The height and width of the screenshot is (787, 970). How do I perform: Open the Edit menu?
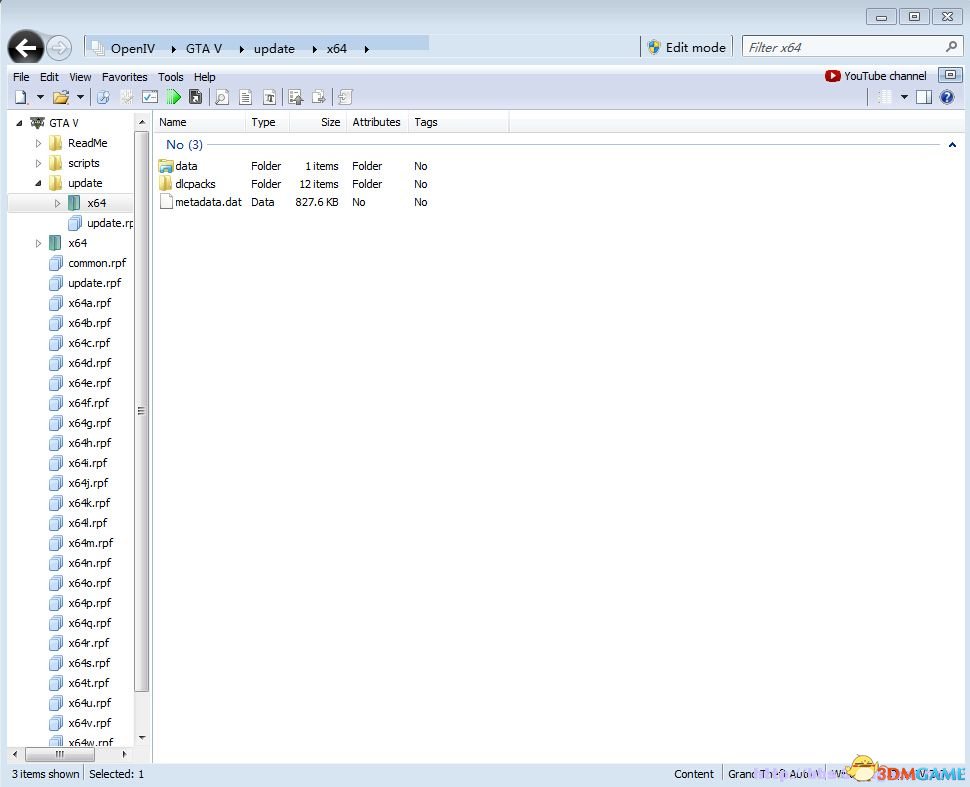tap(49, 77)
